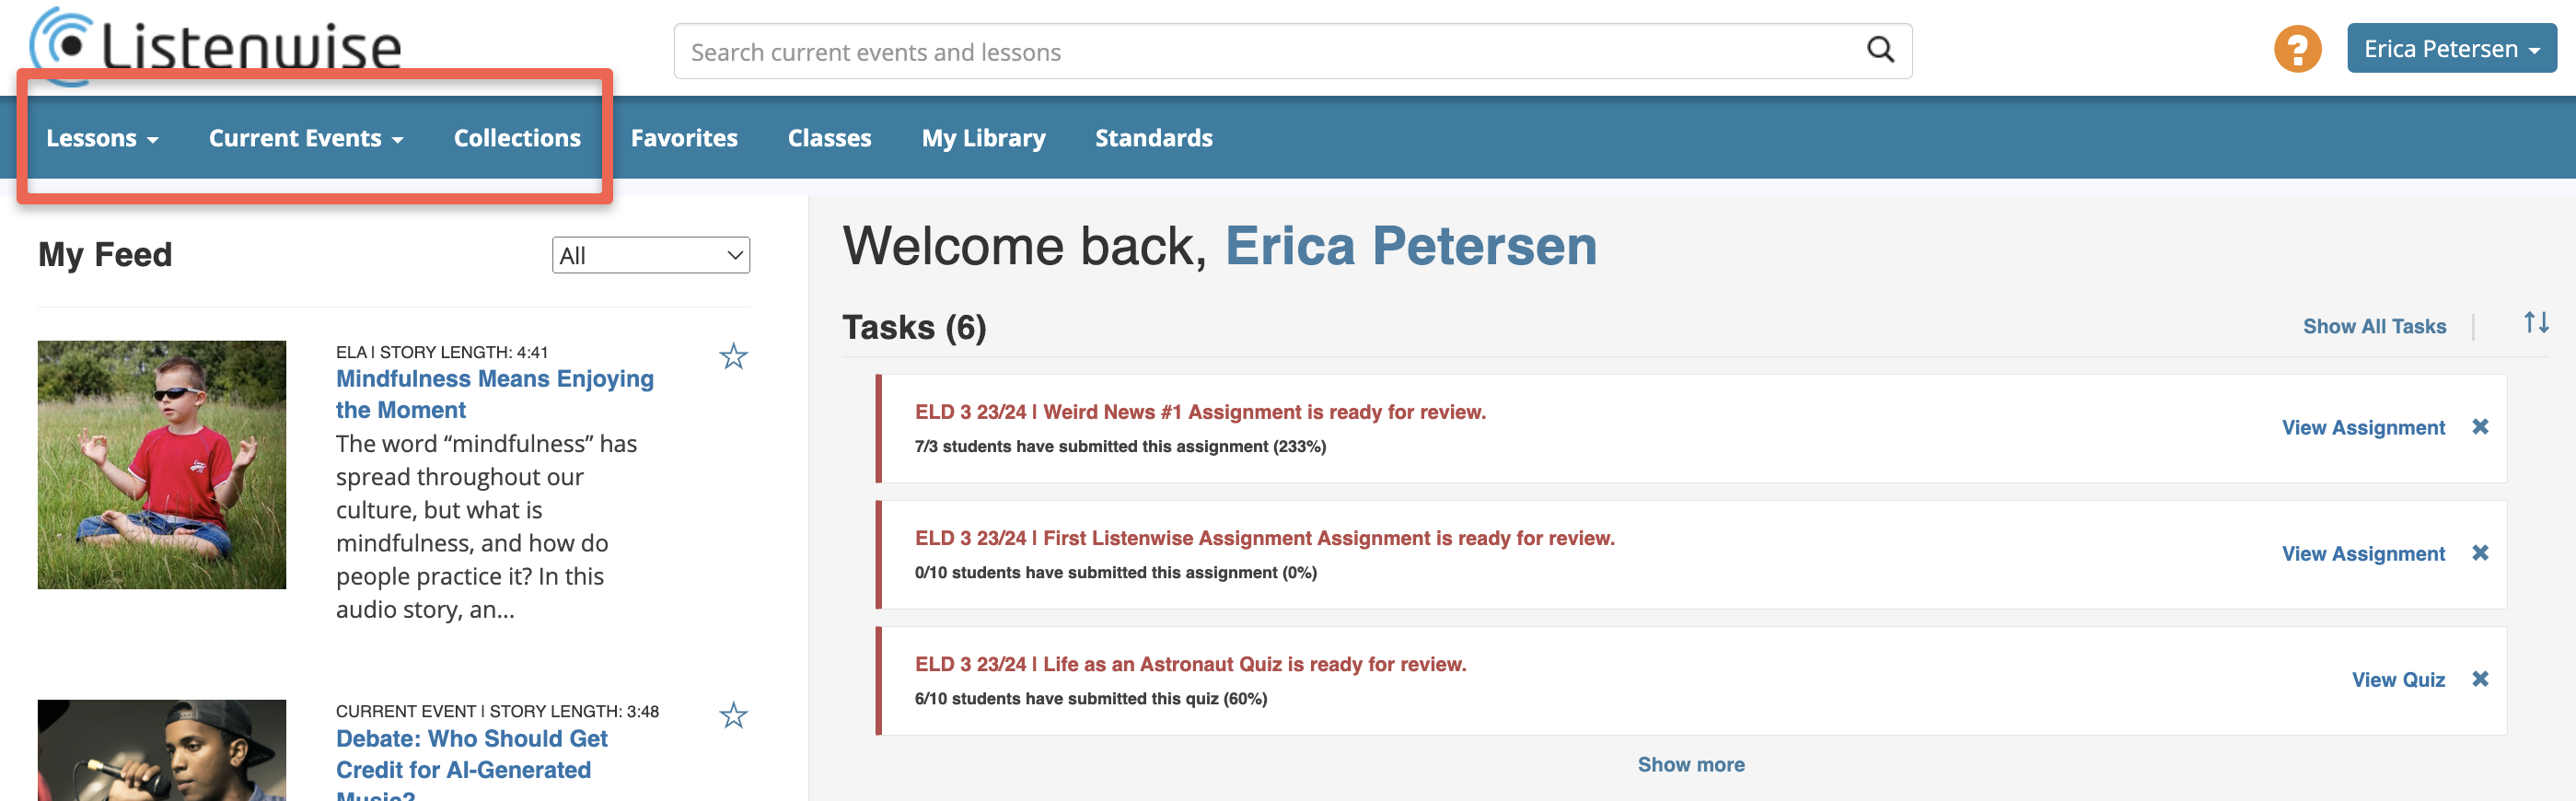Image resolution: width=2576 pixels, height=801 pixels.
Task: Dismiss the Weird News #1 task
Action: pos(2480,427)
